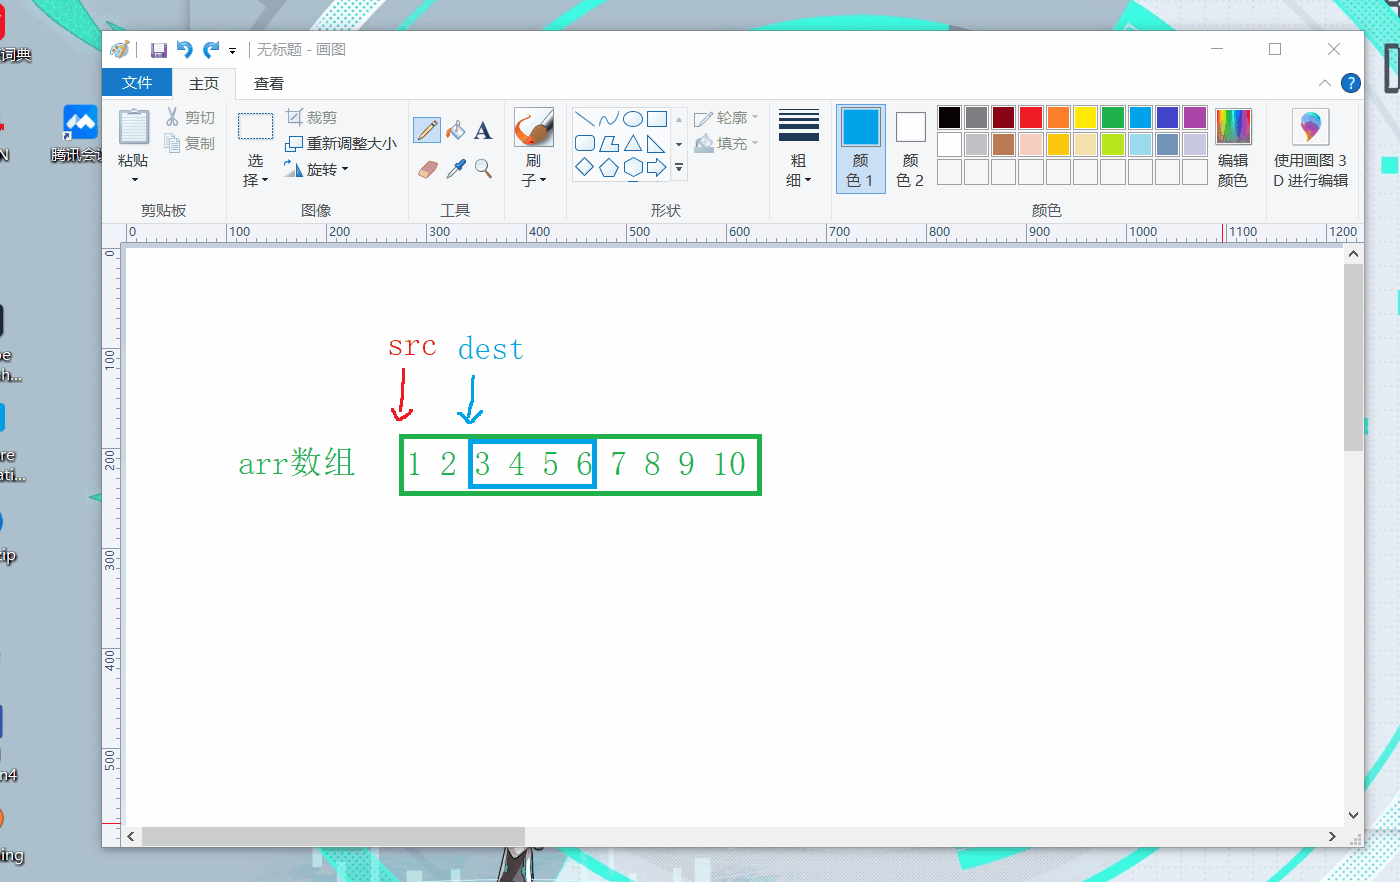The height and width of the screenshot is (882, 1400).
Task: Select the Eraser tool
Action: point(427,169)
